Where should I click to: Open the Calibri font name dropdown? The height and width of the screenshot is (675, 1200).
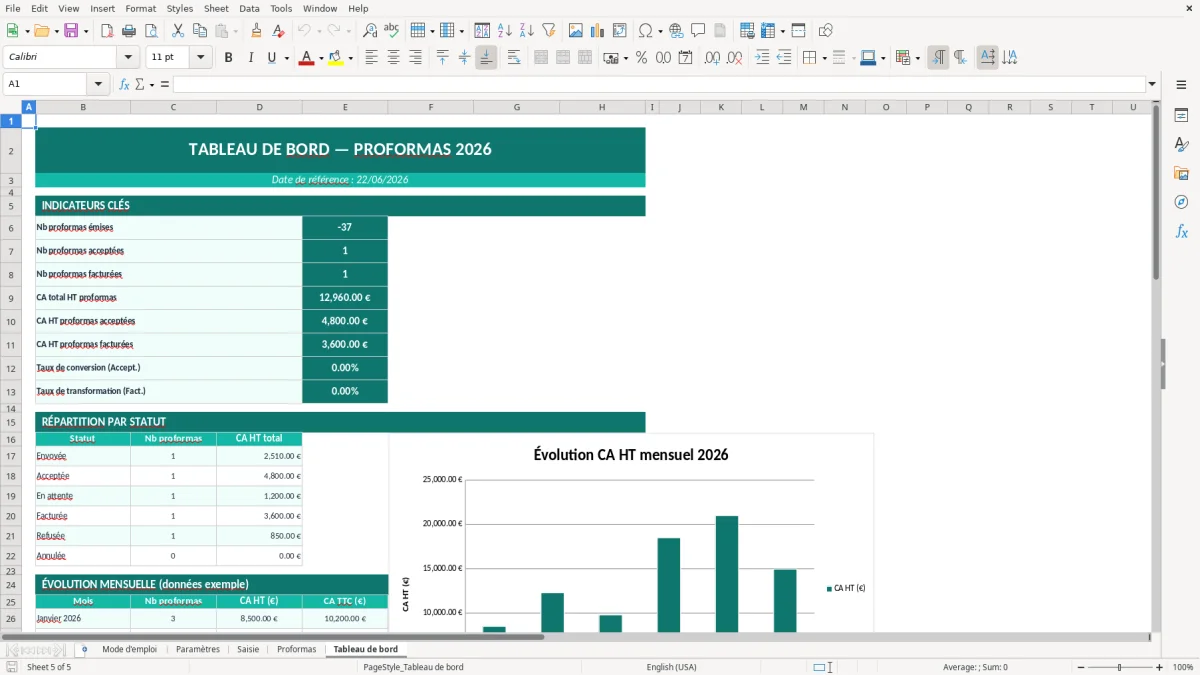[x=127, y=58]
